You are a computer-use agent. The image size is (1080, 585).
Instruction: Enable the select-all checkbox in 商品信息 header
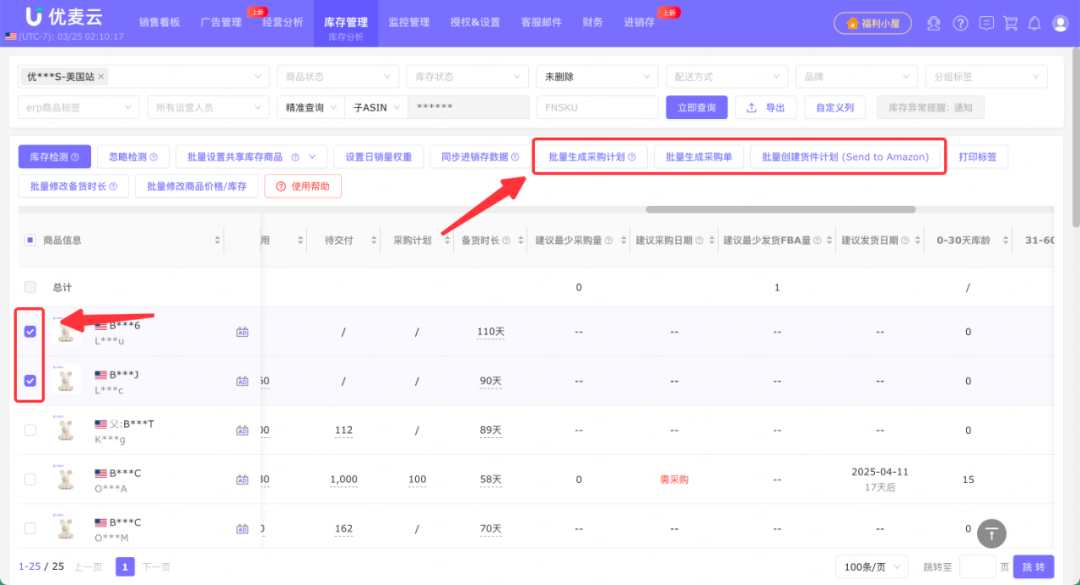tap(29, 240)
